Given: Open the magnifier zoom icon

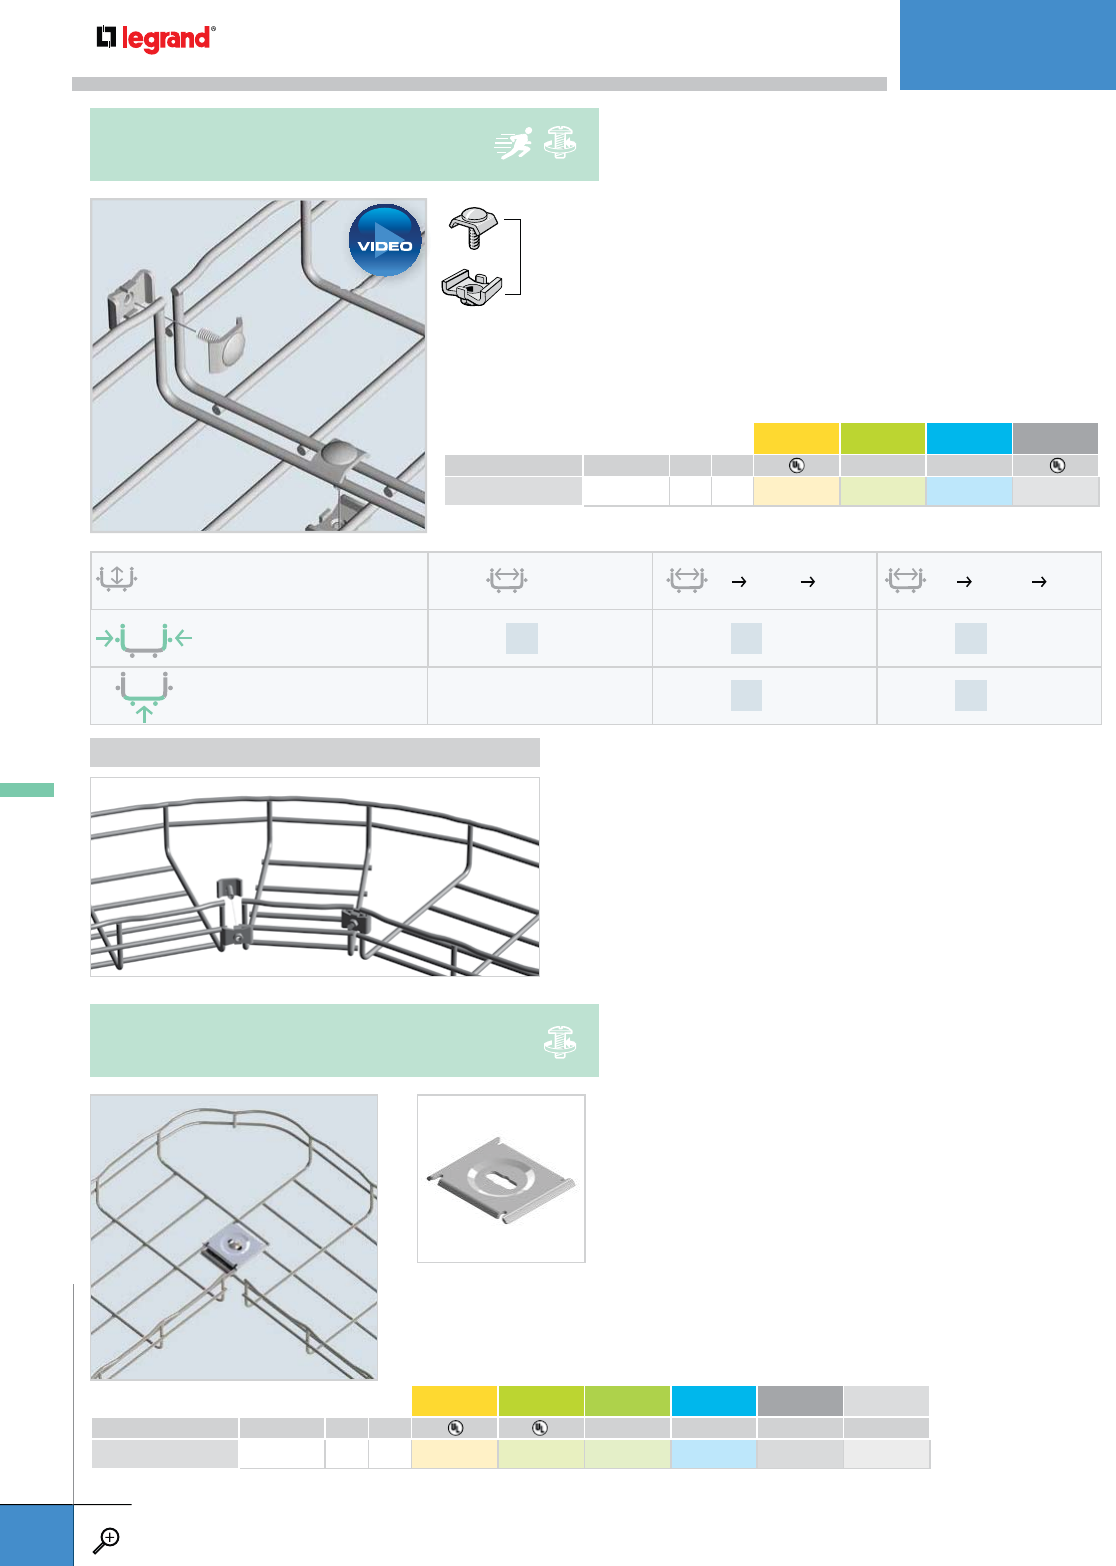Looking at the screenshot, I should pos(106,1540).
